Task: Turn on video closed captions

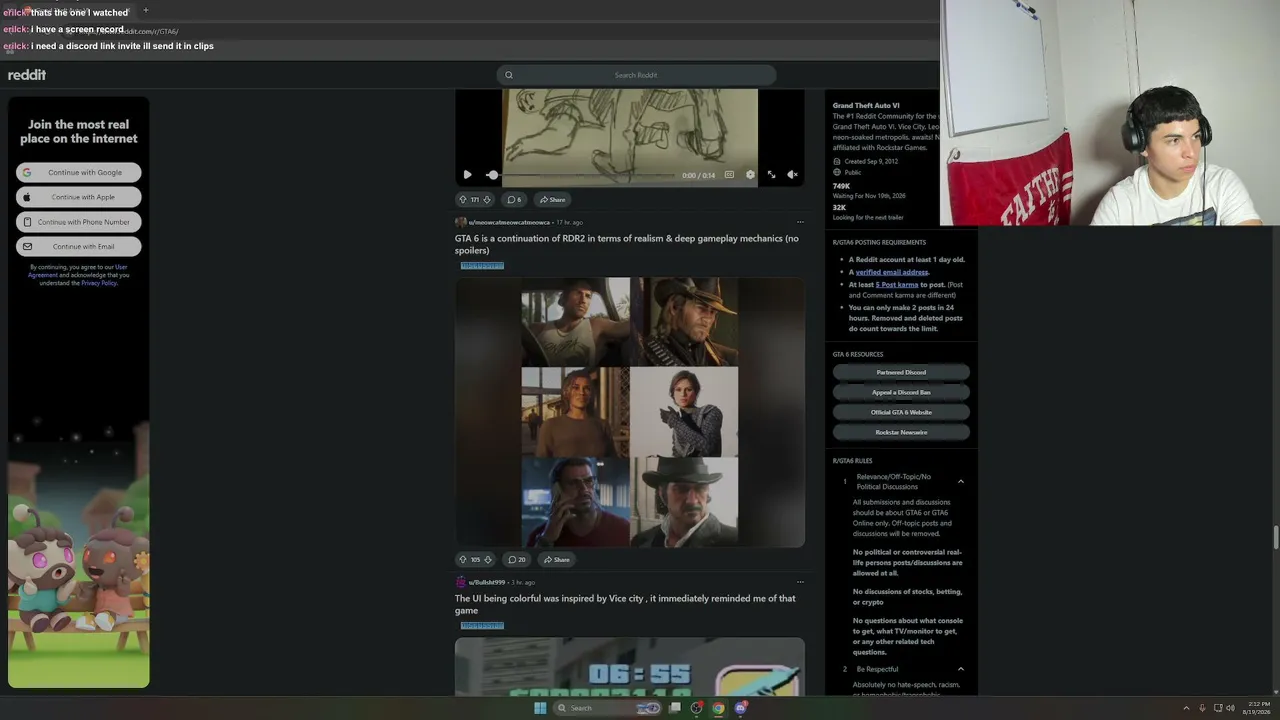Action: [x=729, y=175]
